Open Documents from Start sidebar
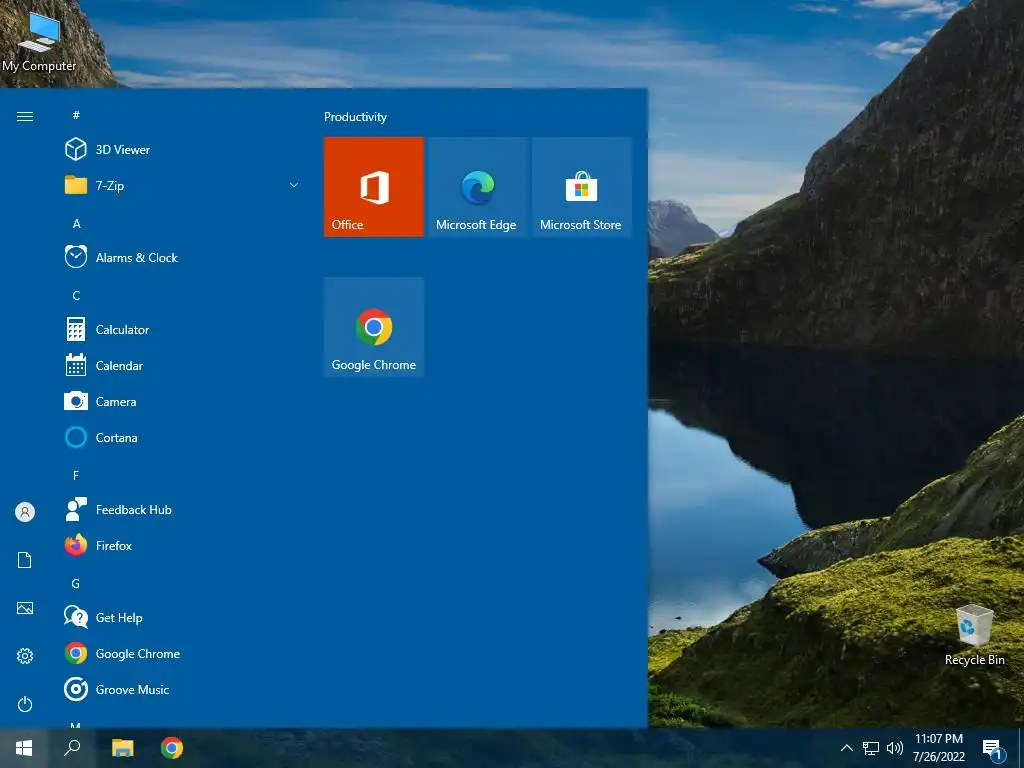The width and height of the screenshot is (1024, 768). 25,560
